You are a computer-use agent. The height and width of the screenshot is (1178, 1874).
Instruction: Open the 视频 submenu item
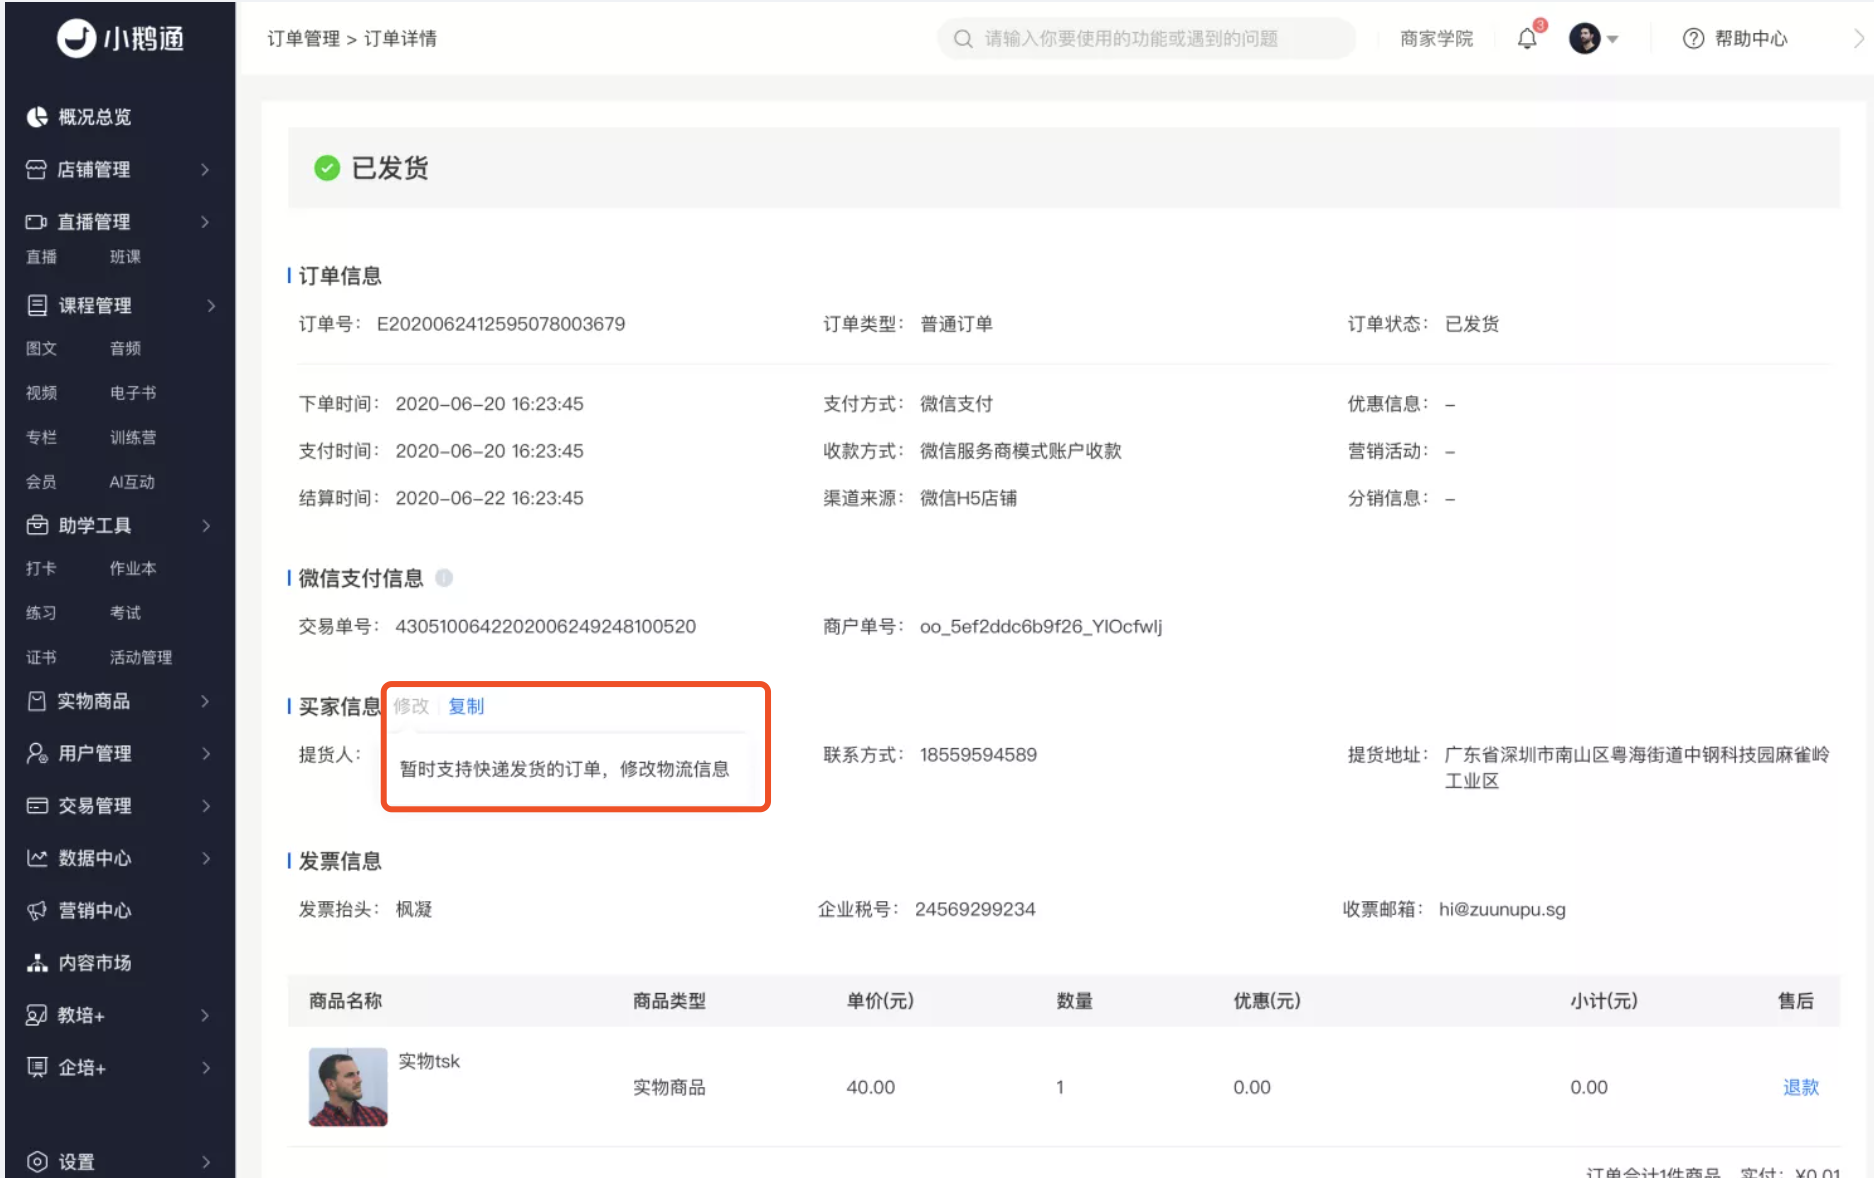(x=41, y=393)
